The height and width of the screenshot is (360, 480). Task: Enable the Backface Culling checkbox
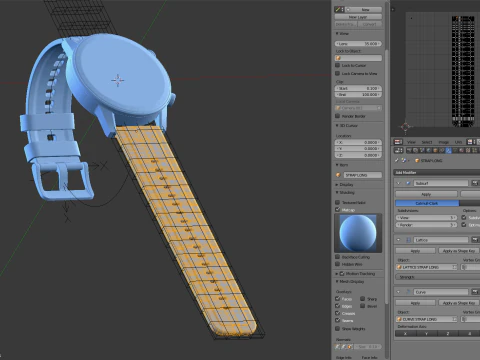[x=337, y=257]
